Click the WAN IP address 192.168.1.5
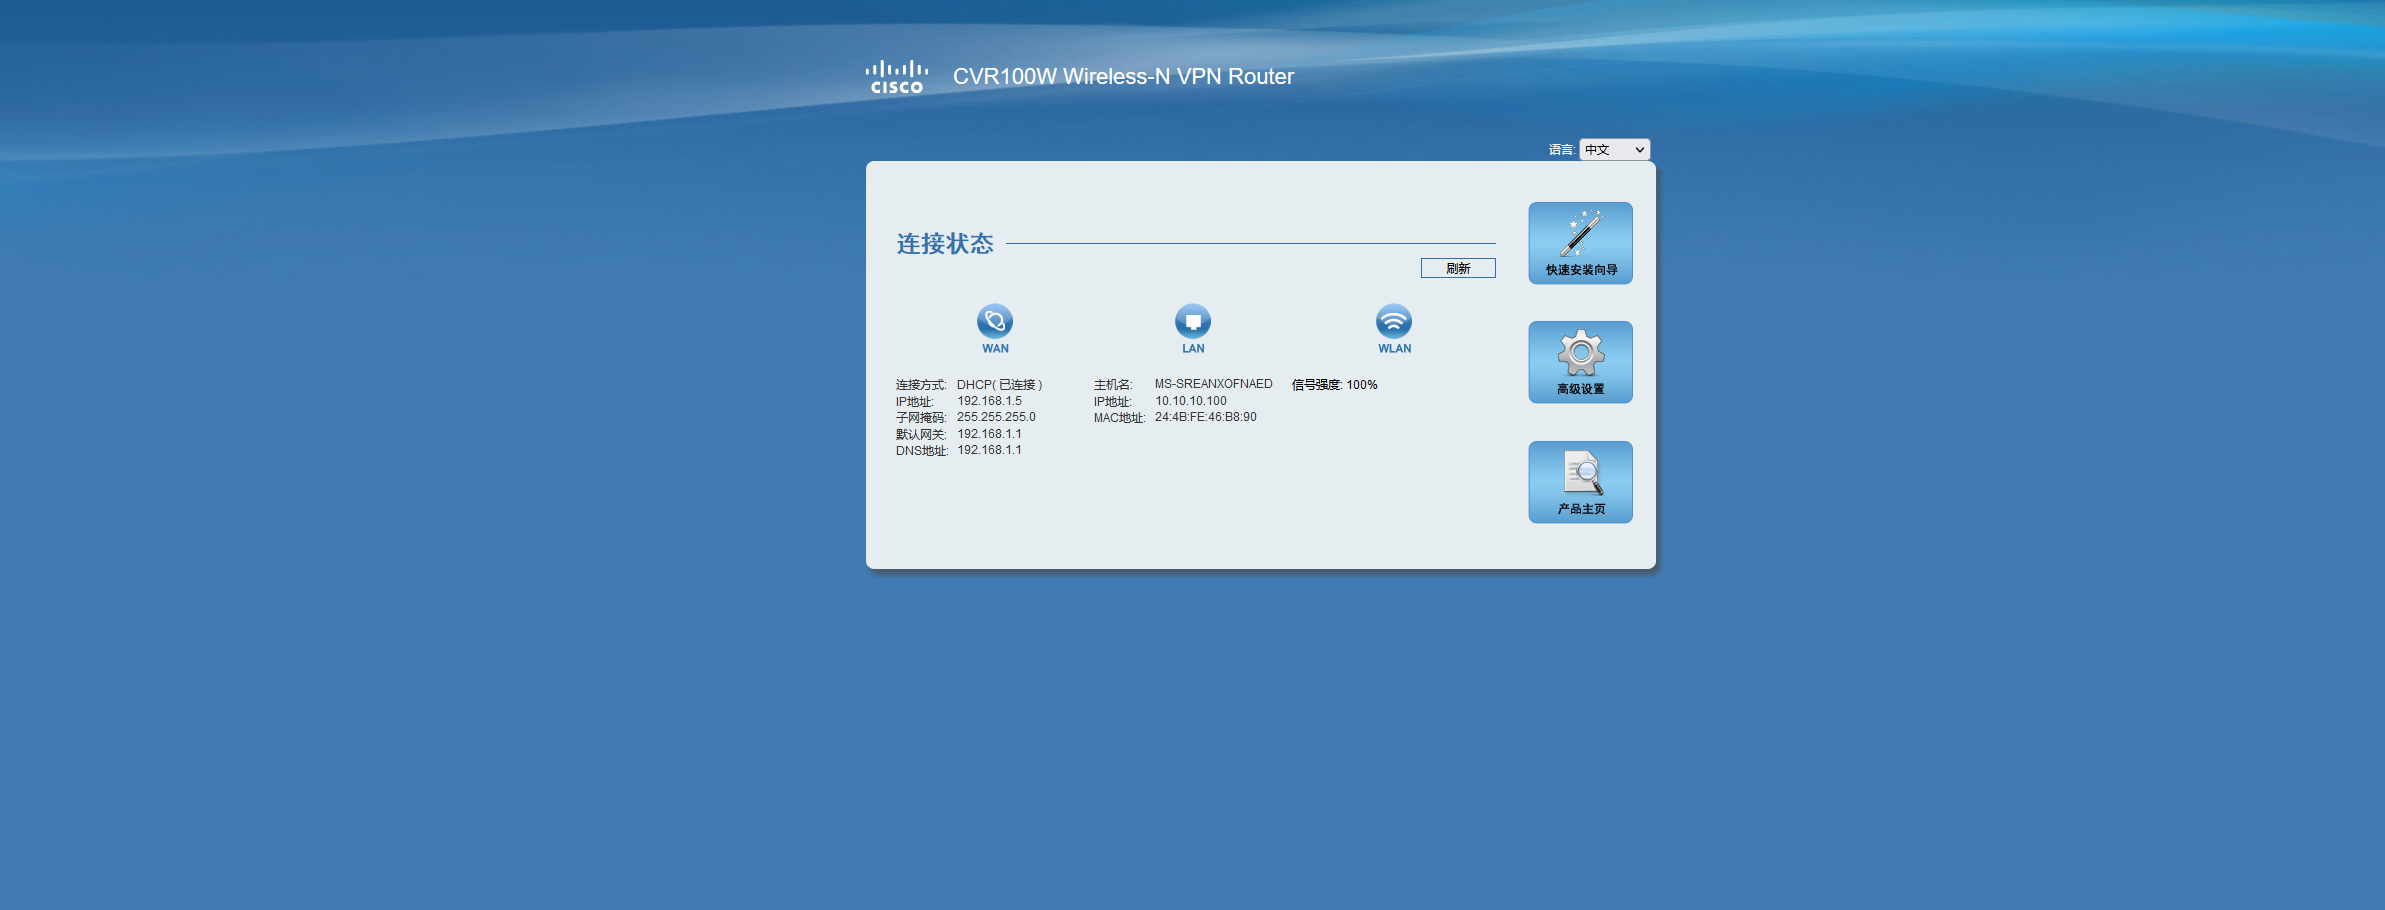2385x910 pixels. (x=989, y=401)
